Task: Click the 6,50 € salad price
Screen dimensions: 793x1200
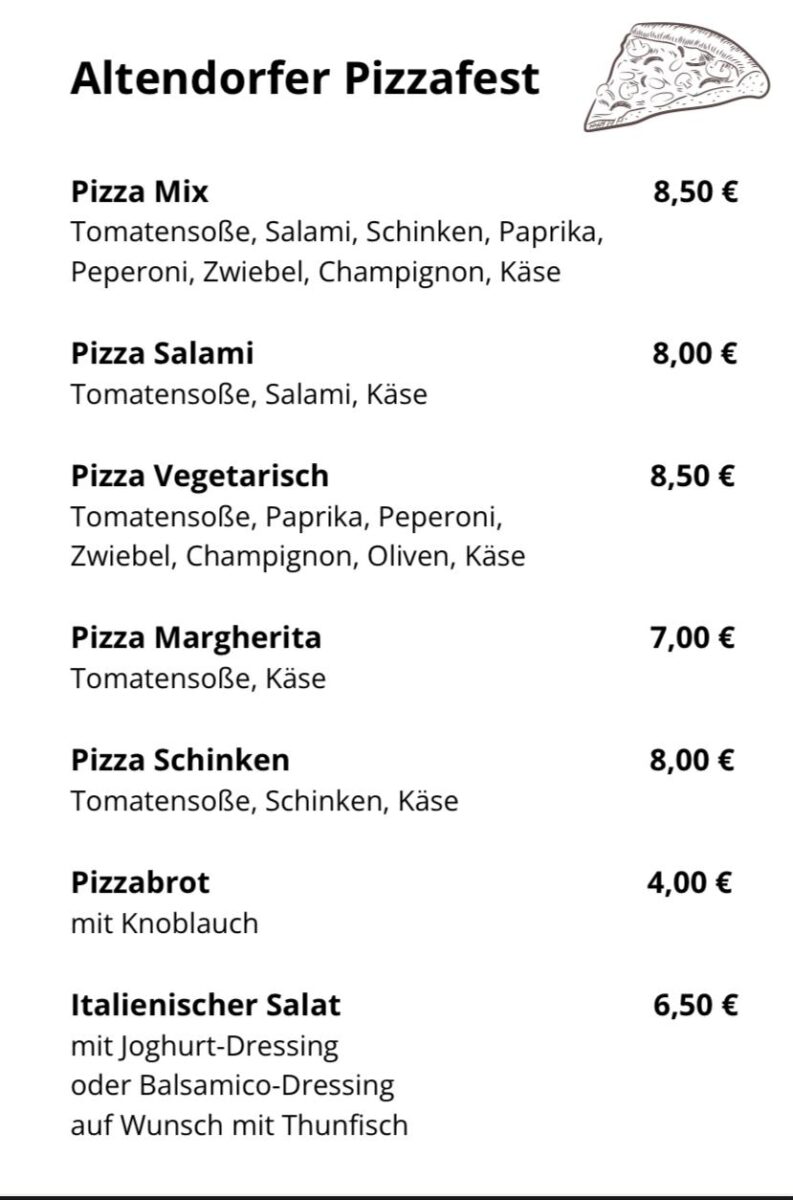Action: click(x=695, y=1005)
